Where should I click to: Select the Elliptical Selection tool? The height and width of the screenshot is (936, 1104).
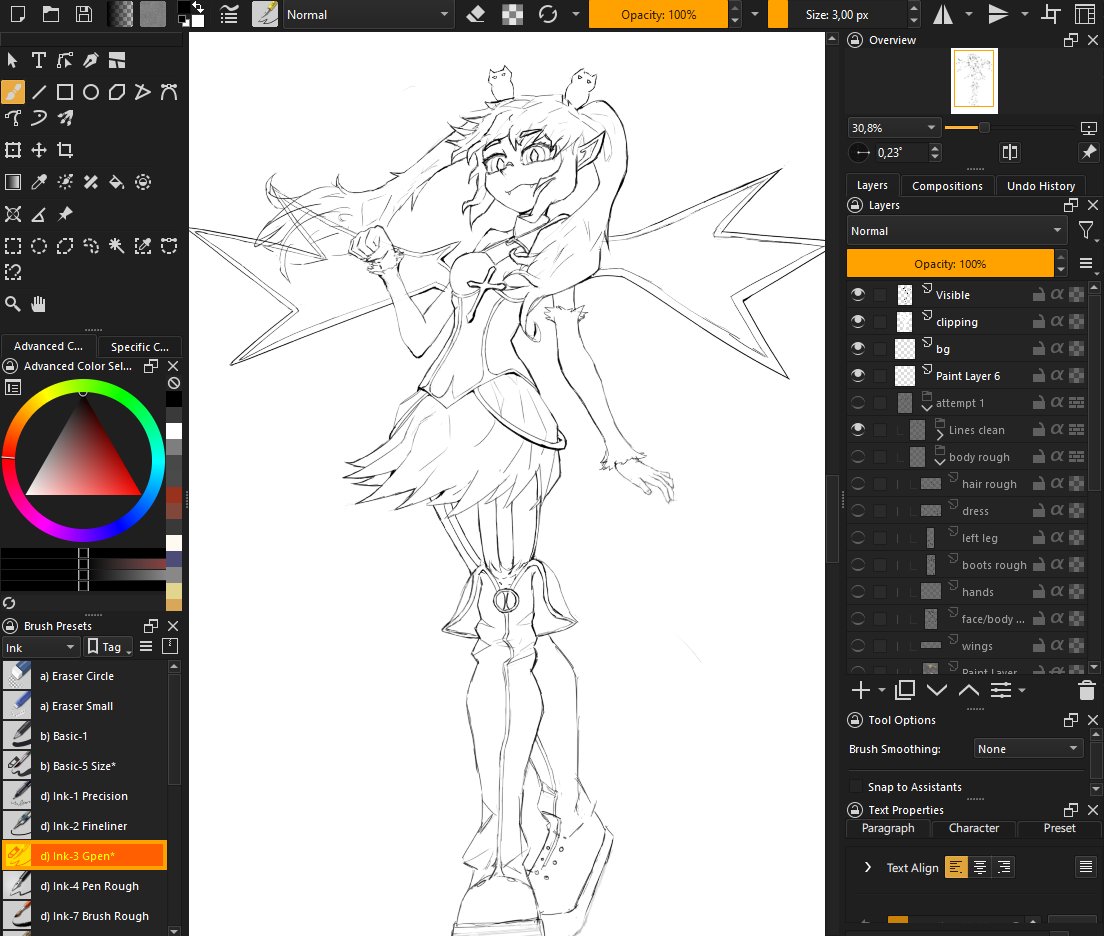[39, 245]
